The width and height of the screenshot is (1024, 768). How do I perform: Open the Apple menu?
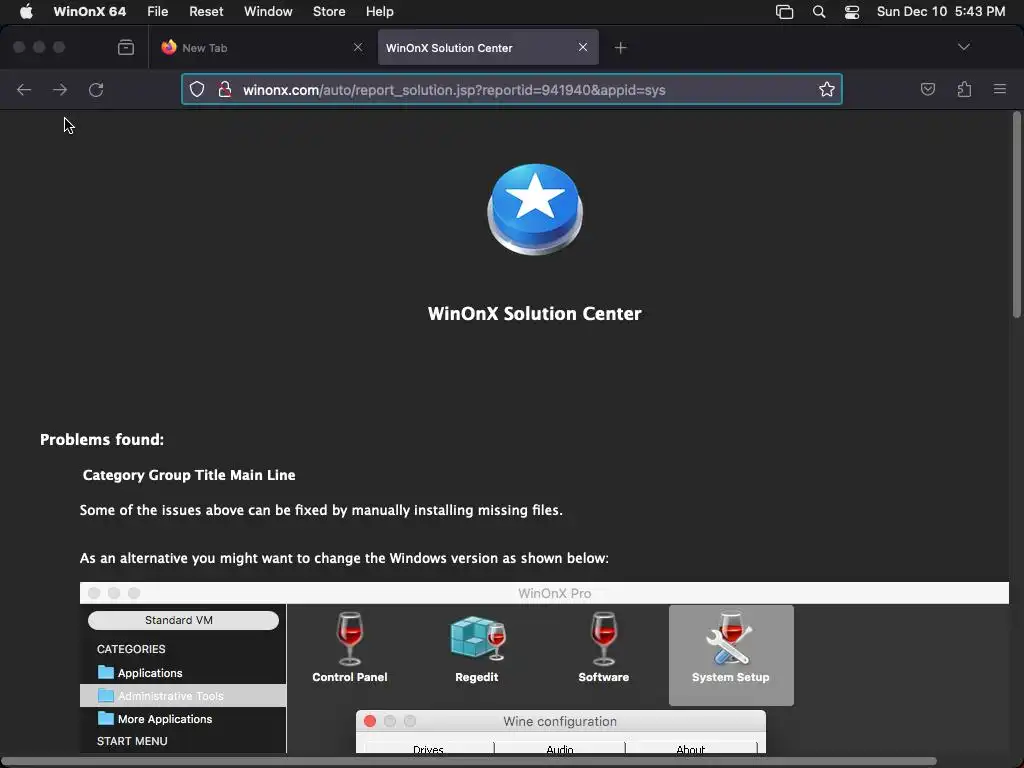tap(26, 11)
